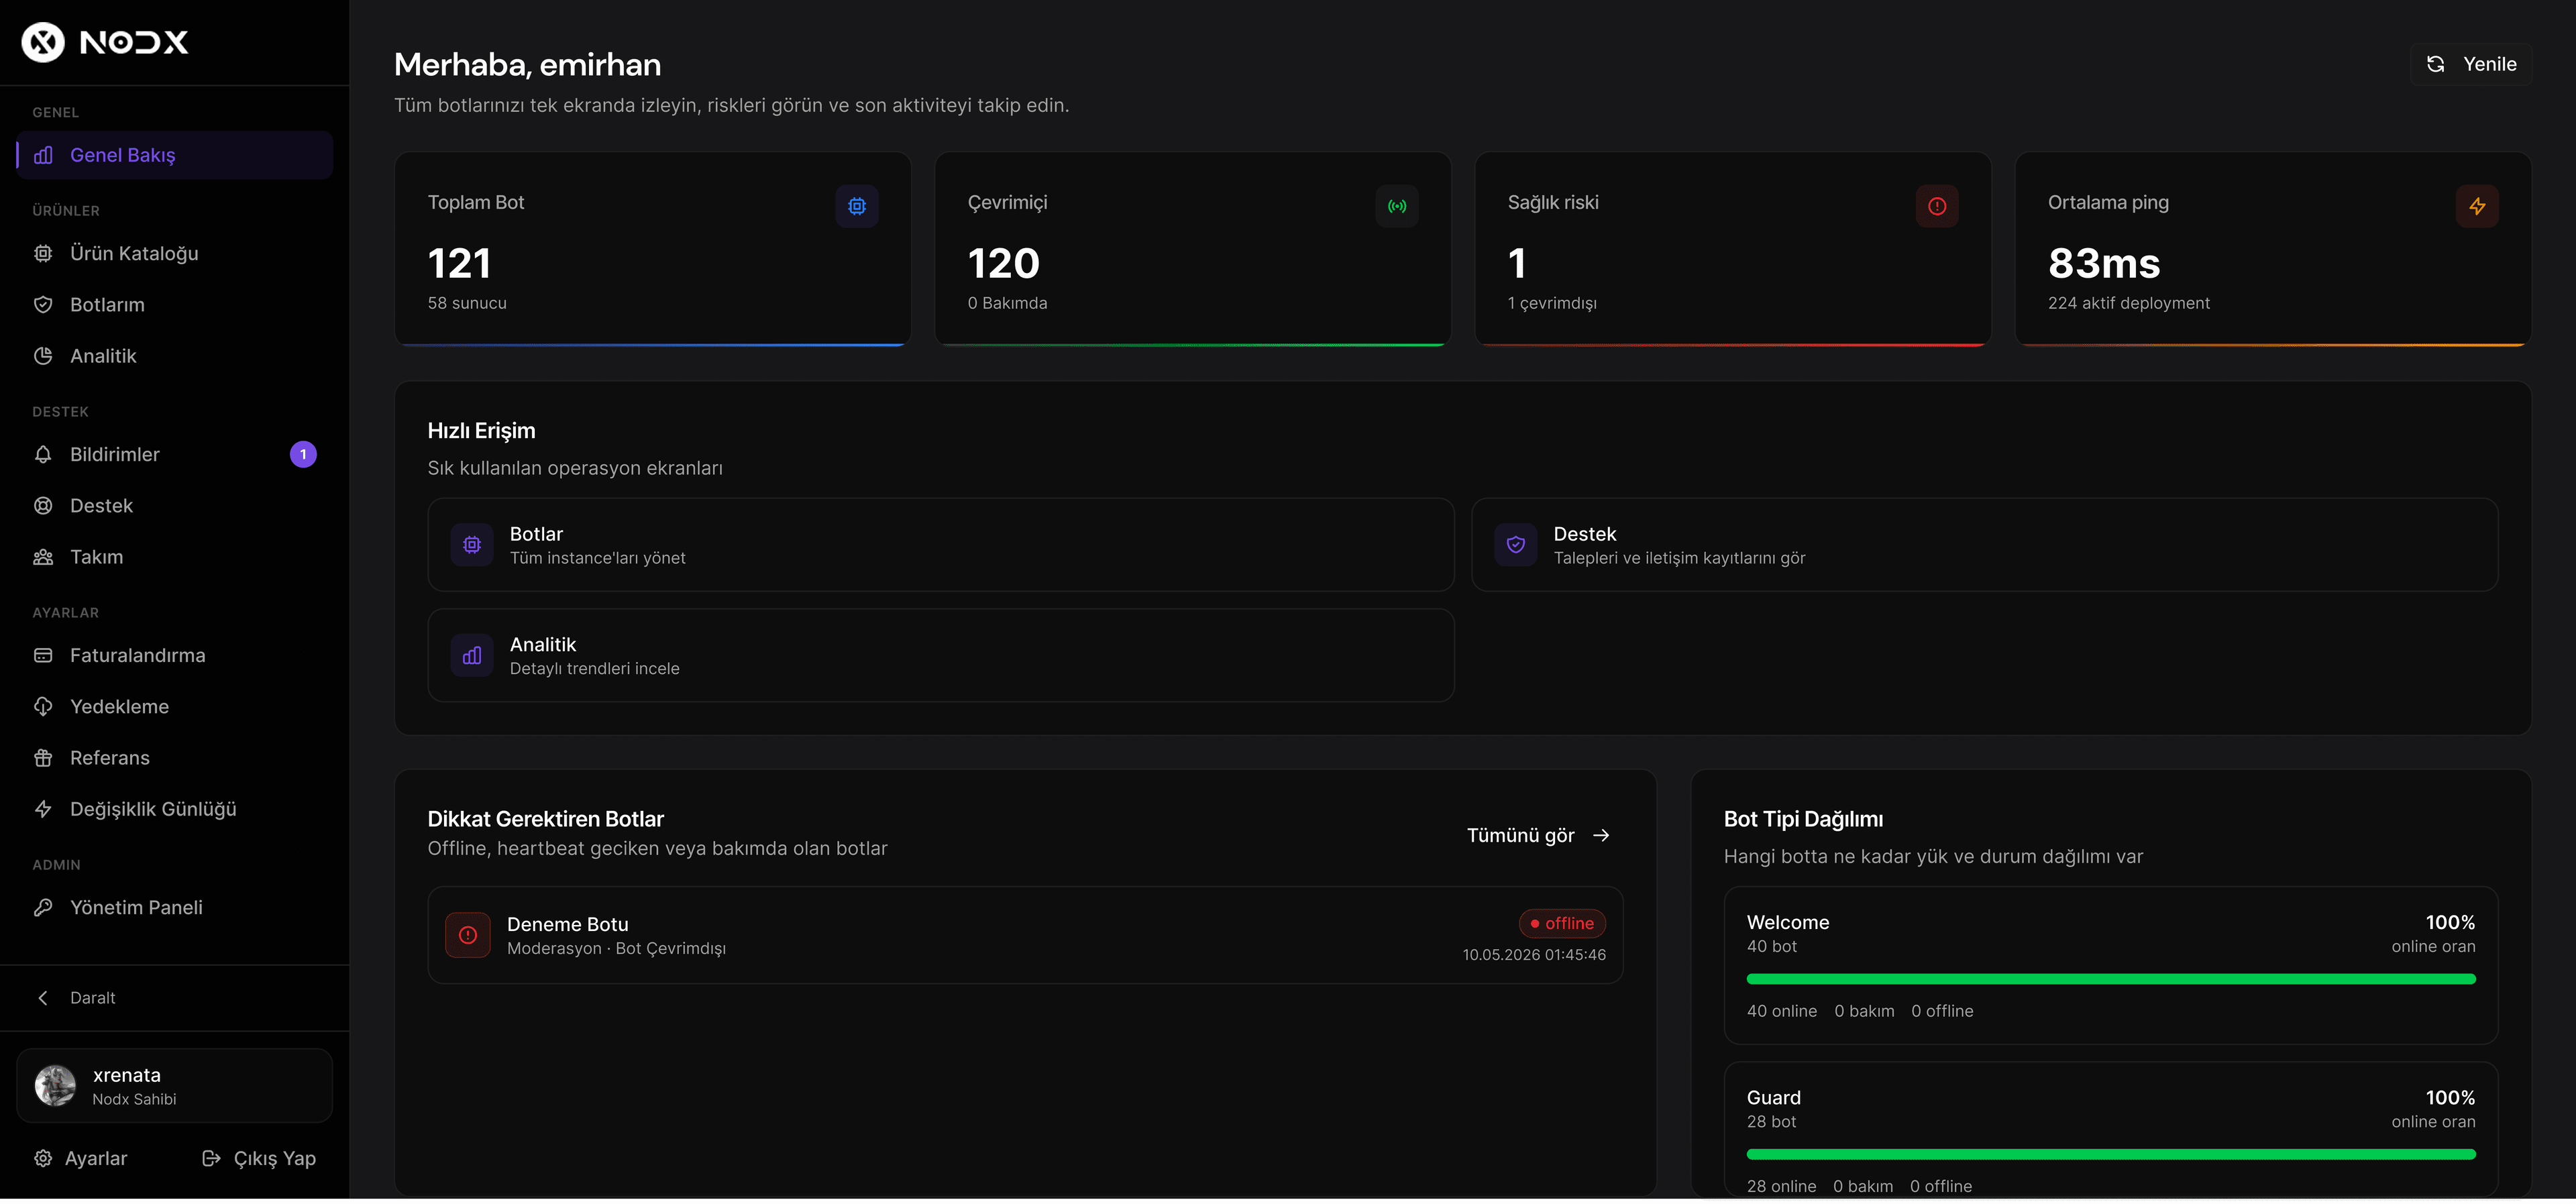The image size is (2576, 1204).
Task: Click the Toplam Bot value 121
Action: [459, 264]
